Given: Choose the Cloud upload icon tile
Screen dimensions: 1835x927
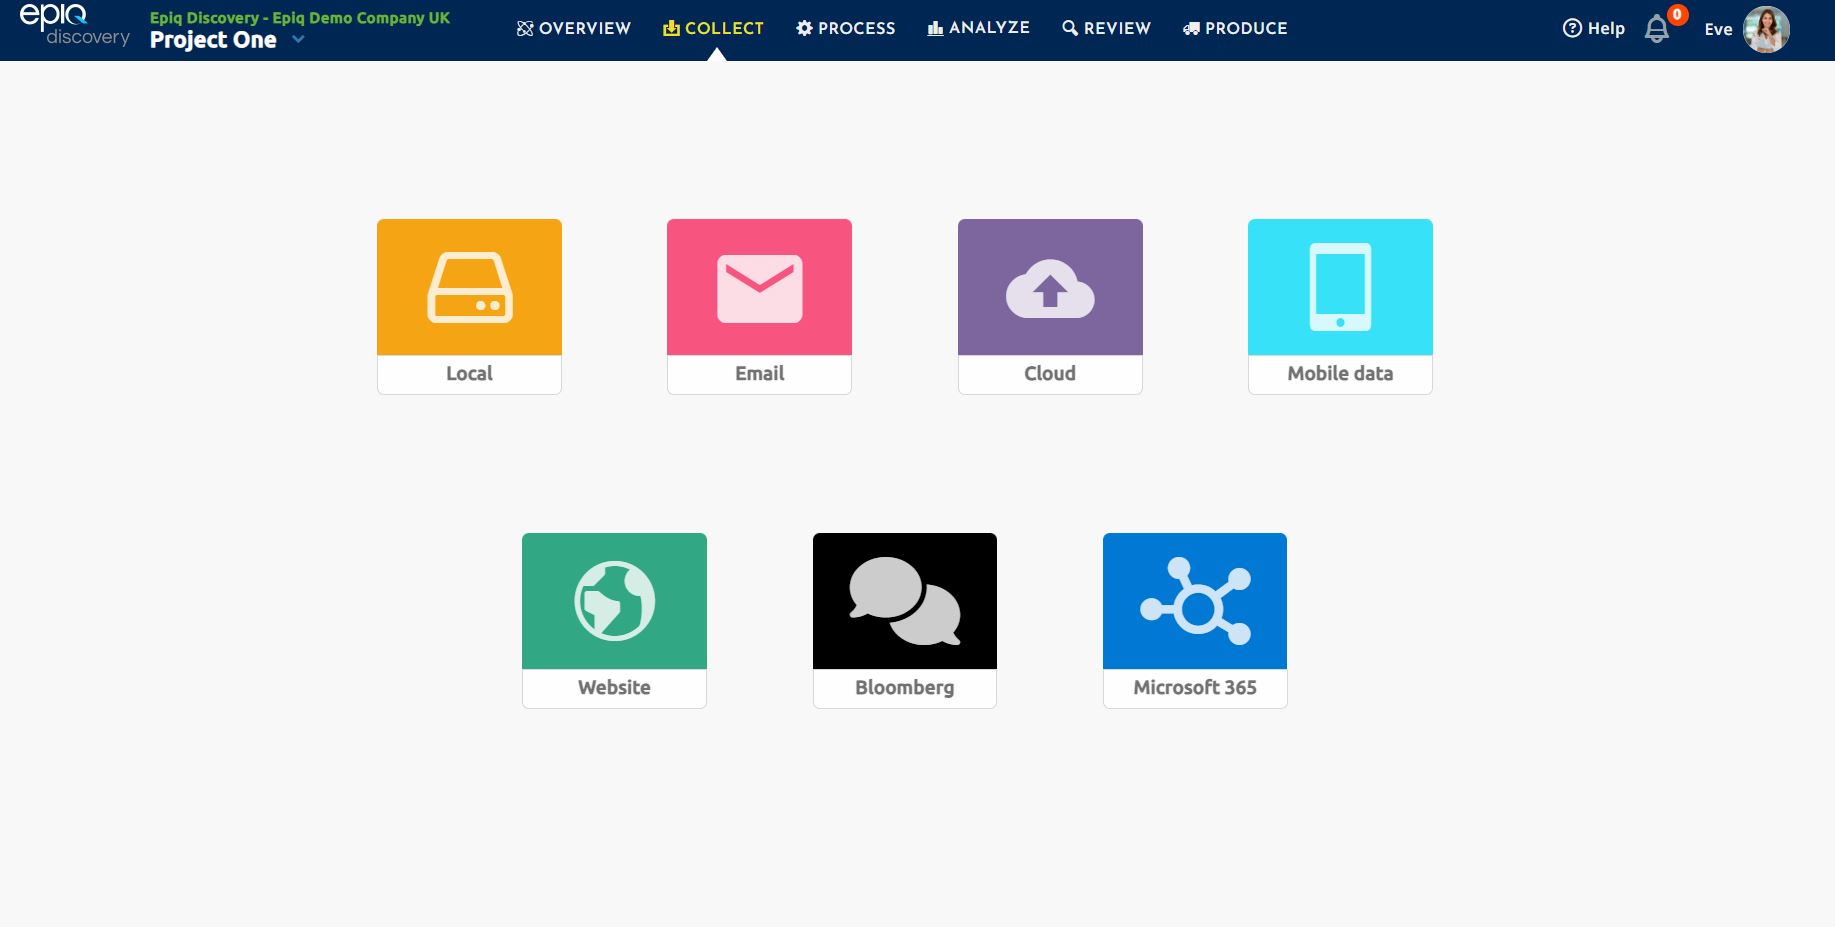Looking at the screenshot, I should (x=1050, y=288).
